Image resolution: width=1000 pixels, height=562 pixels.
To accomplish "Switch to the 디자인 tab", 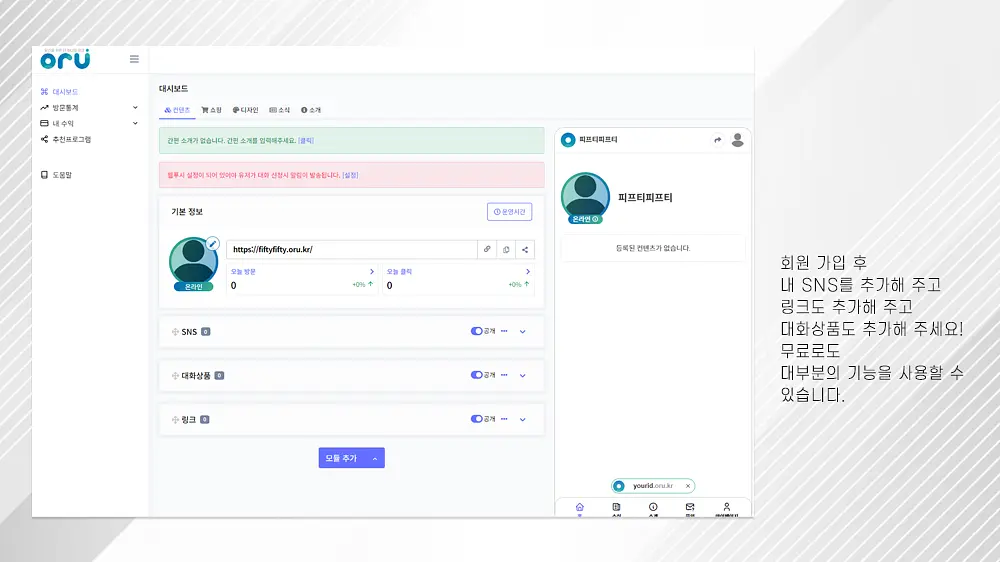I will (246, 110).
